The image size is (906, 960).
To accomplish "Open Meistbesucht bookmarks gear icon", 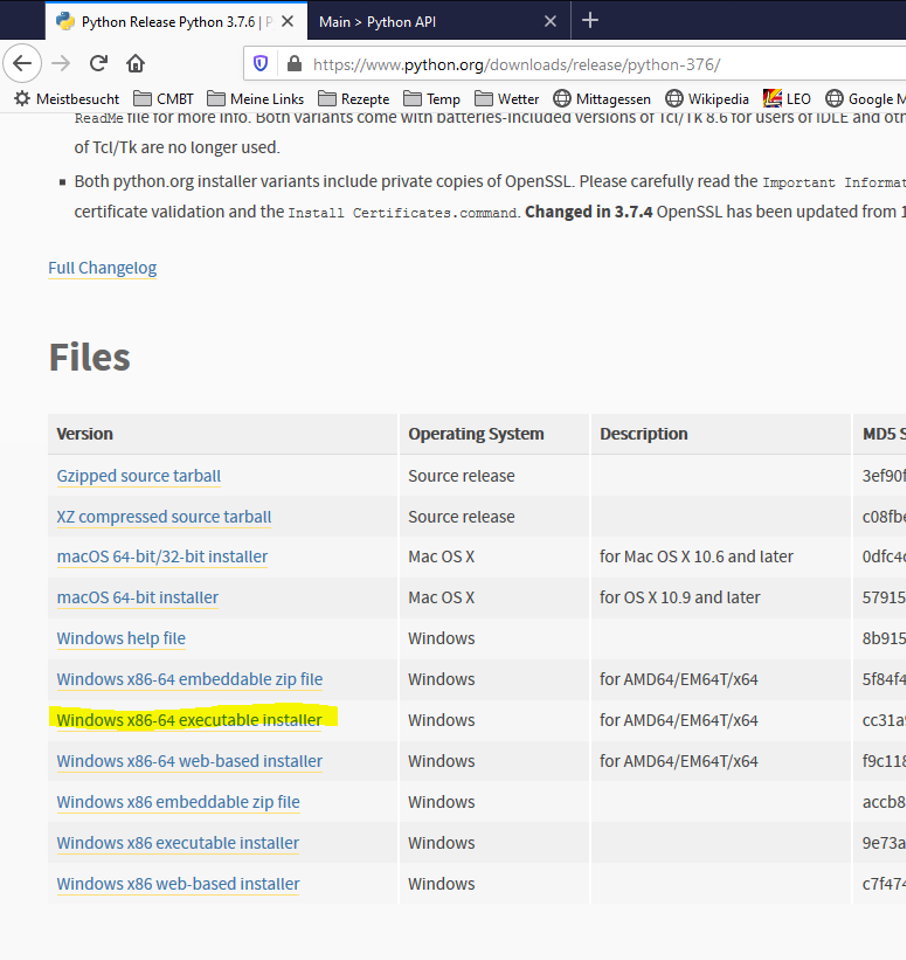I will pyautogui.click(x=21, y=98).
